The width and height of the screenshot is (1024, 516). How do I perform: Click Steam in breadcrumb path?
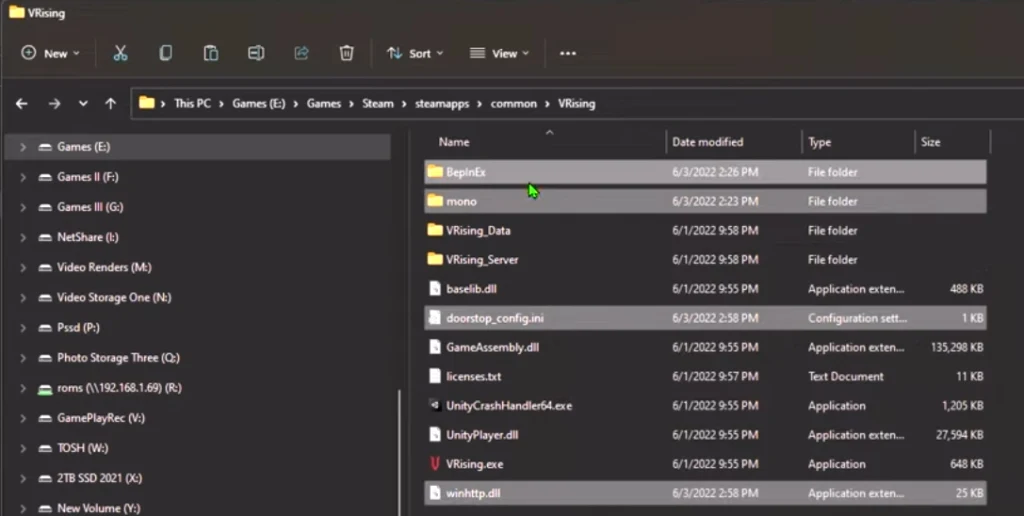tap(378, 104)
